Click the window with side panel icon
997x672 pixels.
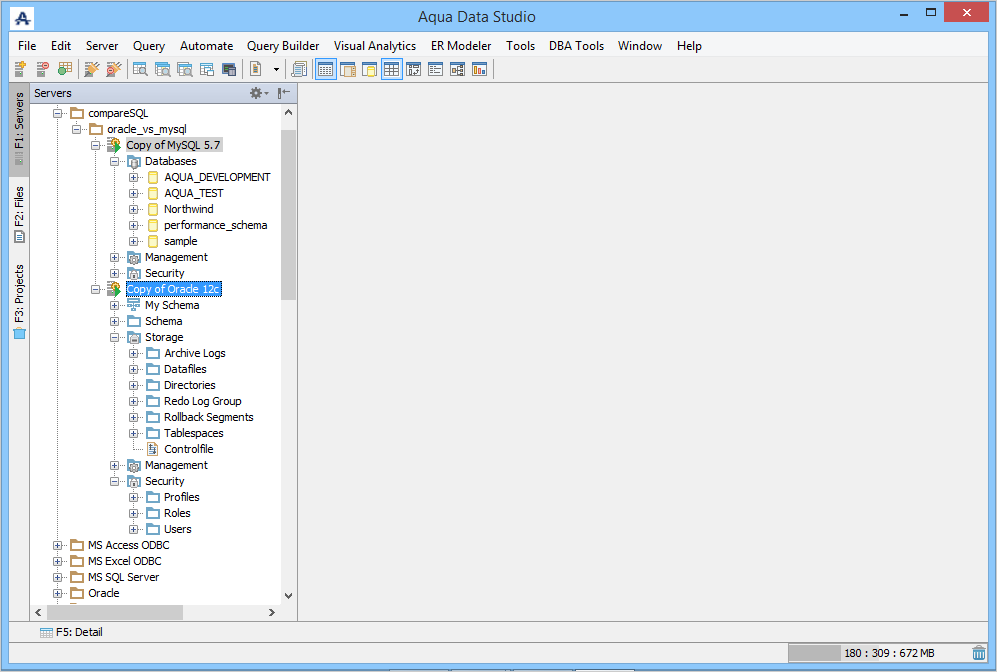coord(348,69)
